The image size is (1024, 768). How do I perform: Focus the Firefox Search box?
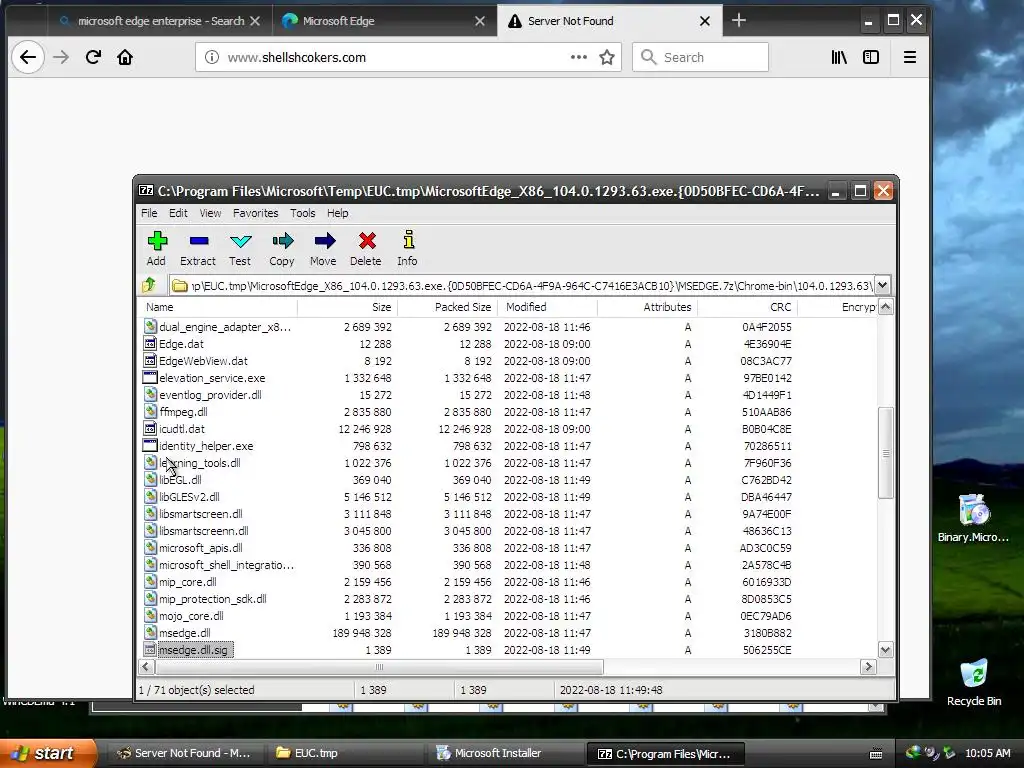[700, 57]
